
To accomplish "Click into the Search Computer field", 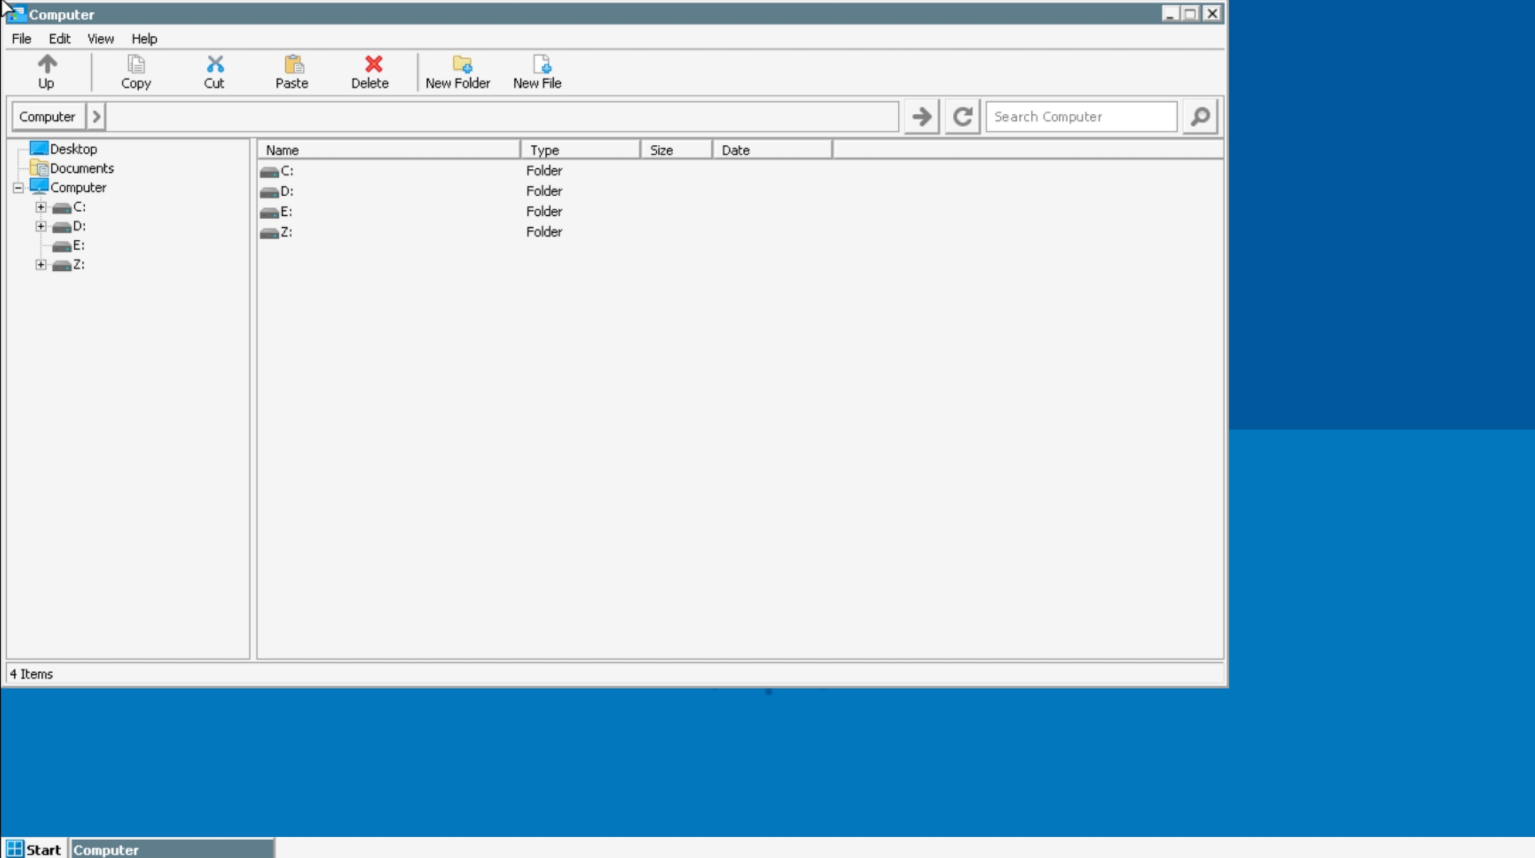I will 1080,117.
